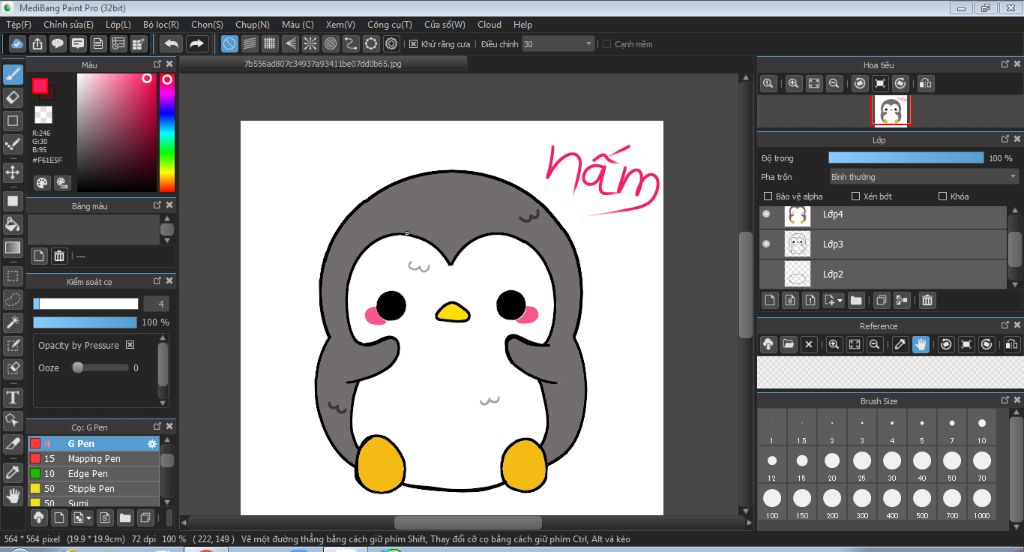Select the Text tool
This screenshot has width=1024, height=552.
(13, 397)
